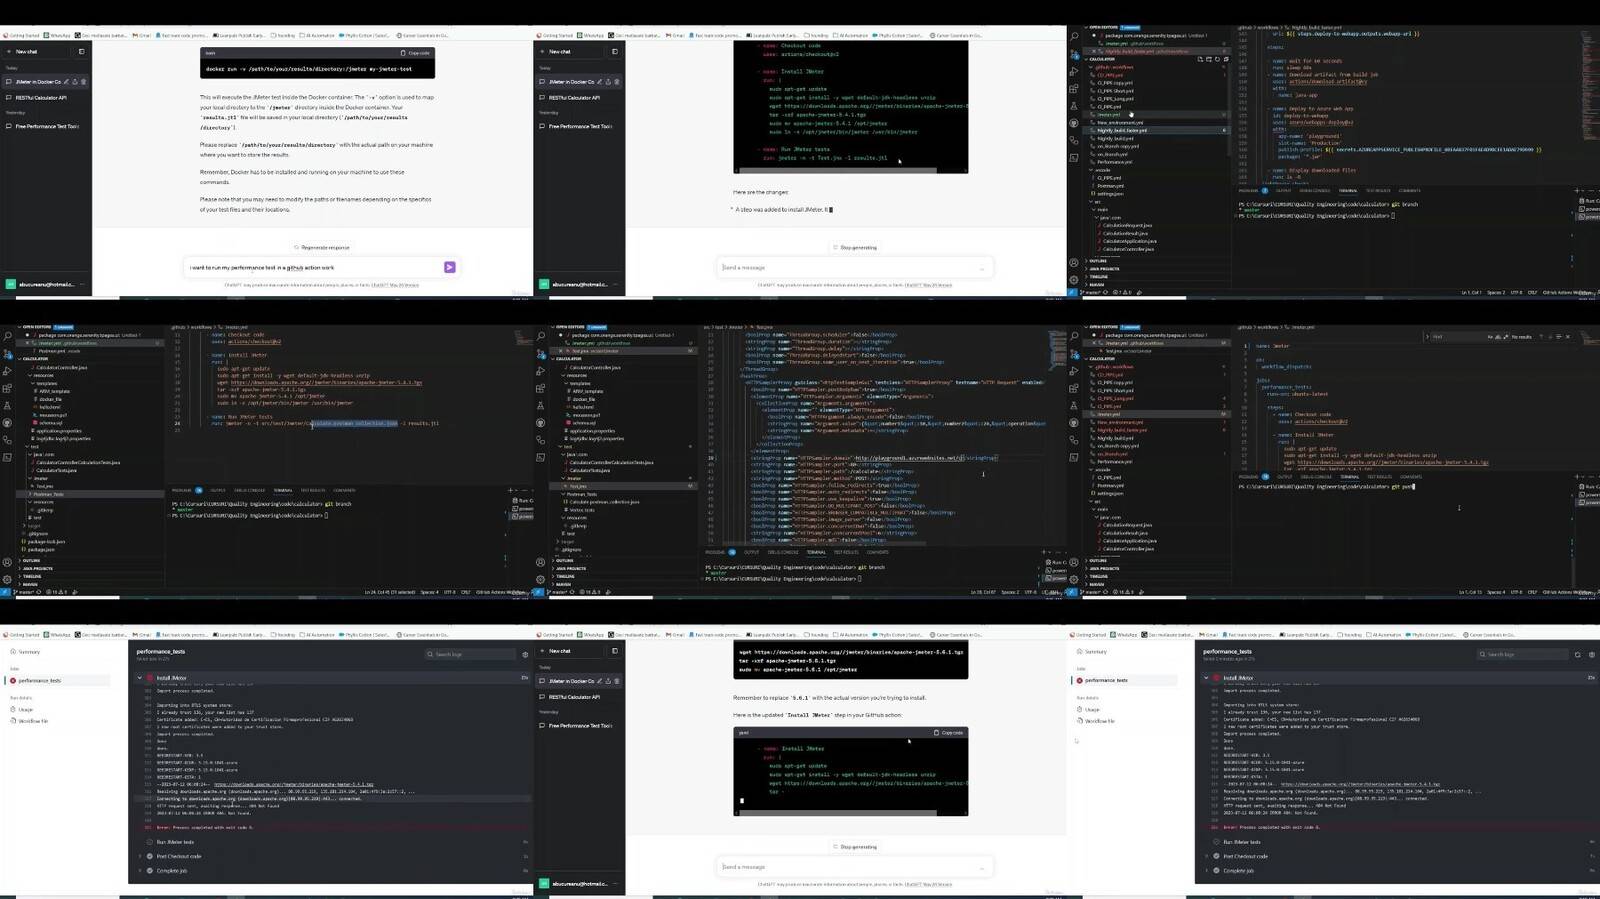Open Gmail bookmark above the docker run chat
Screen dimensions: 1600x899
click(141, 35)
